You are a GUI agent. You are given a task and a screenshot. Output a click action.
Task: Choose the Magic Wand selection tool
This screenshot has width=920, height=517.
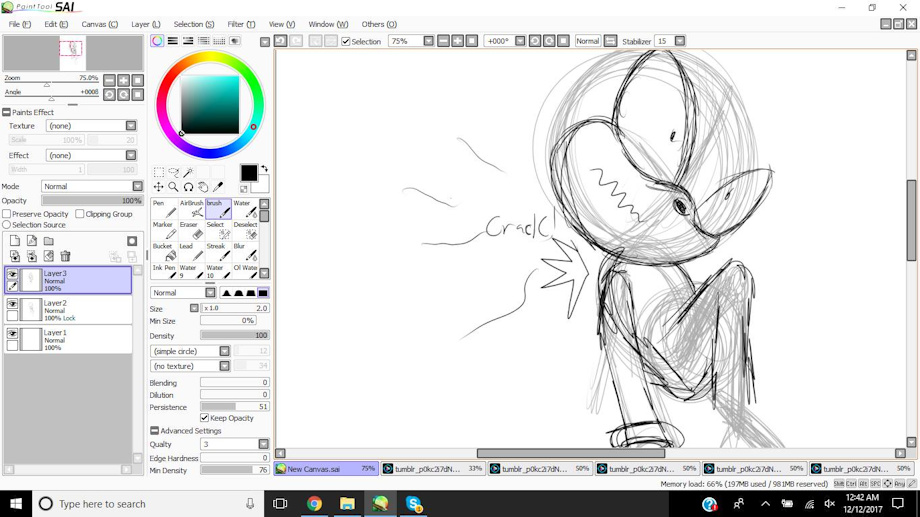coord(188,172)
